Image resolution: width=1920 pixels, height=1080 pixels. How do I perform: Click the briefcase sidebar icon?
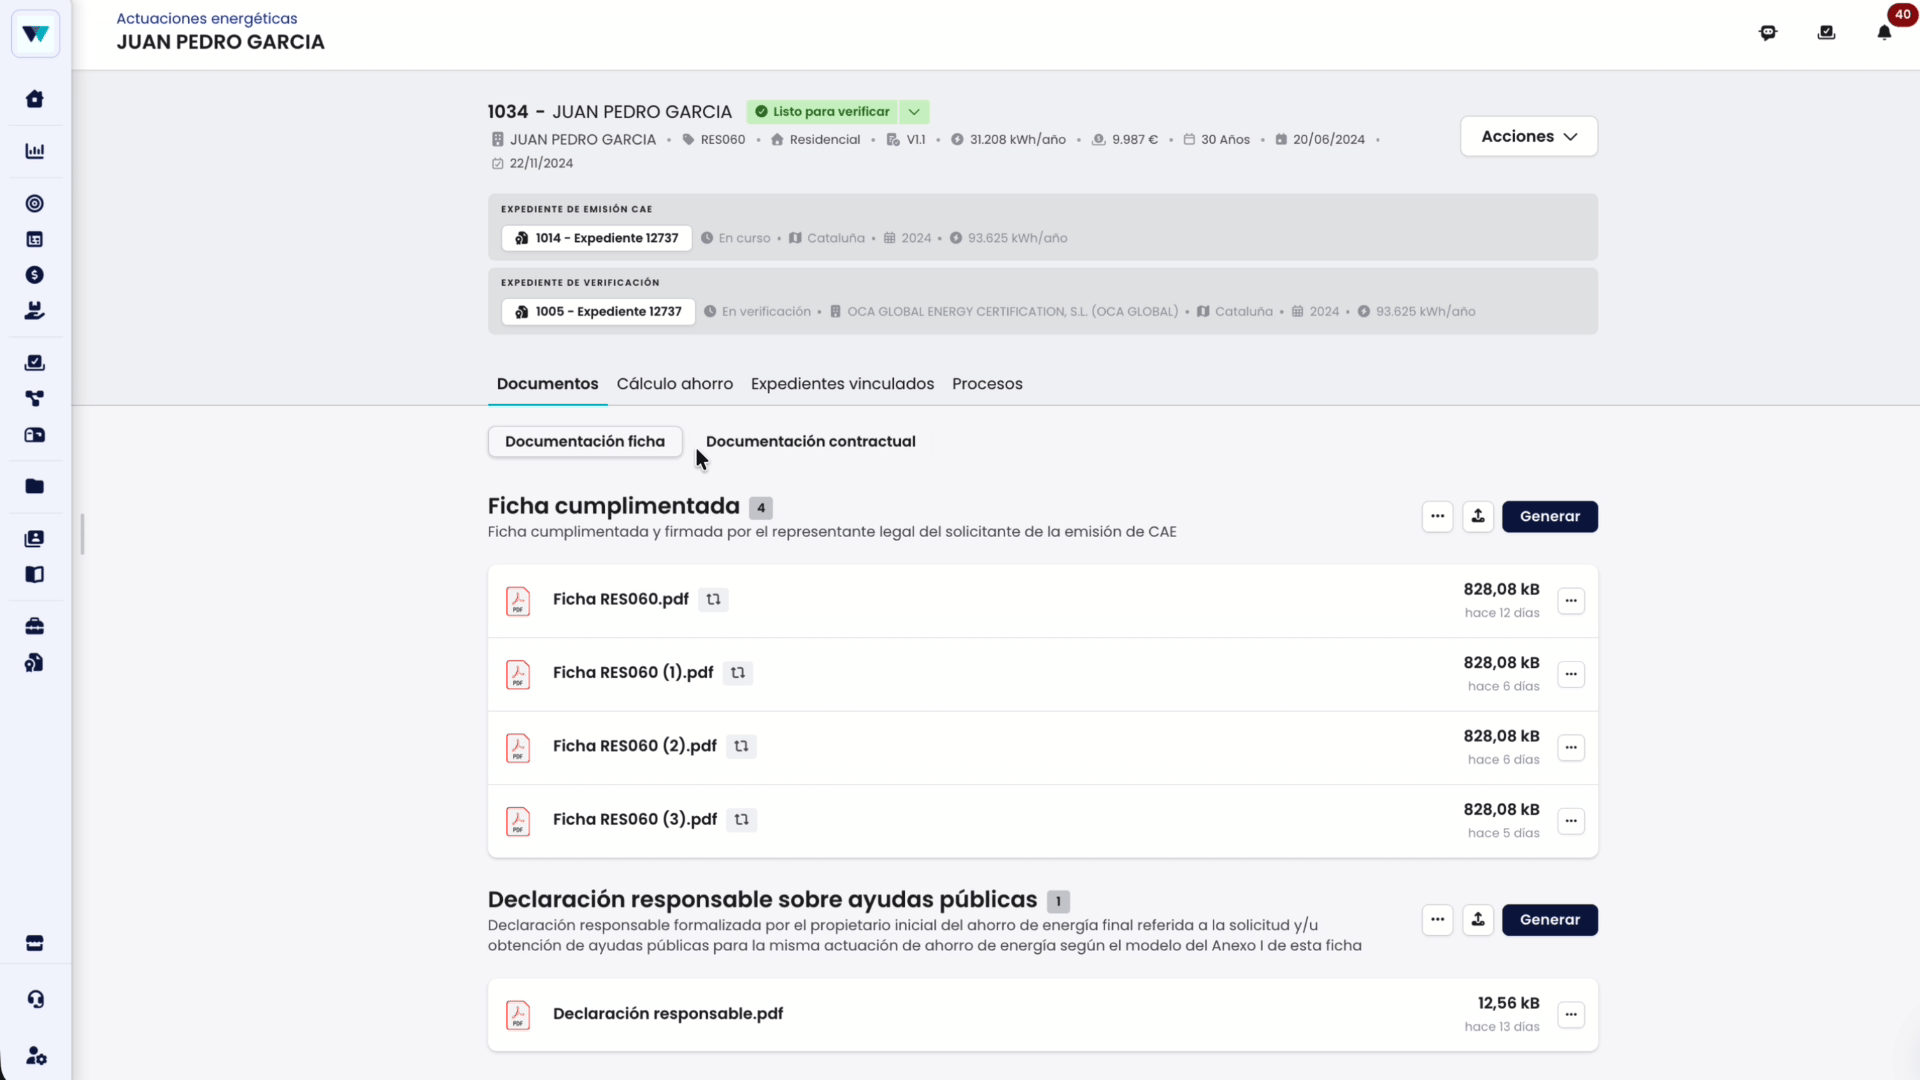[35, 626]
